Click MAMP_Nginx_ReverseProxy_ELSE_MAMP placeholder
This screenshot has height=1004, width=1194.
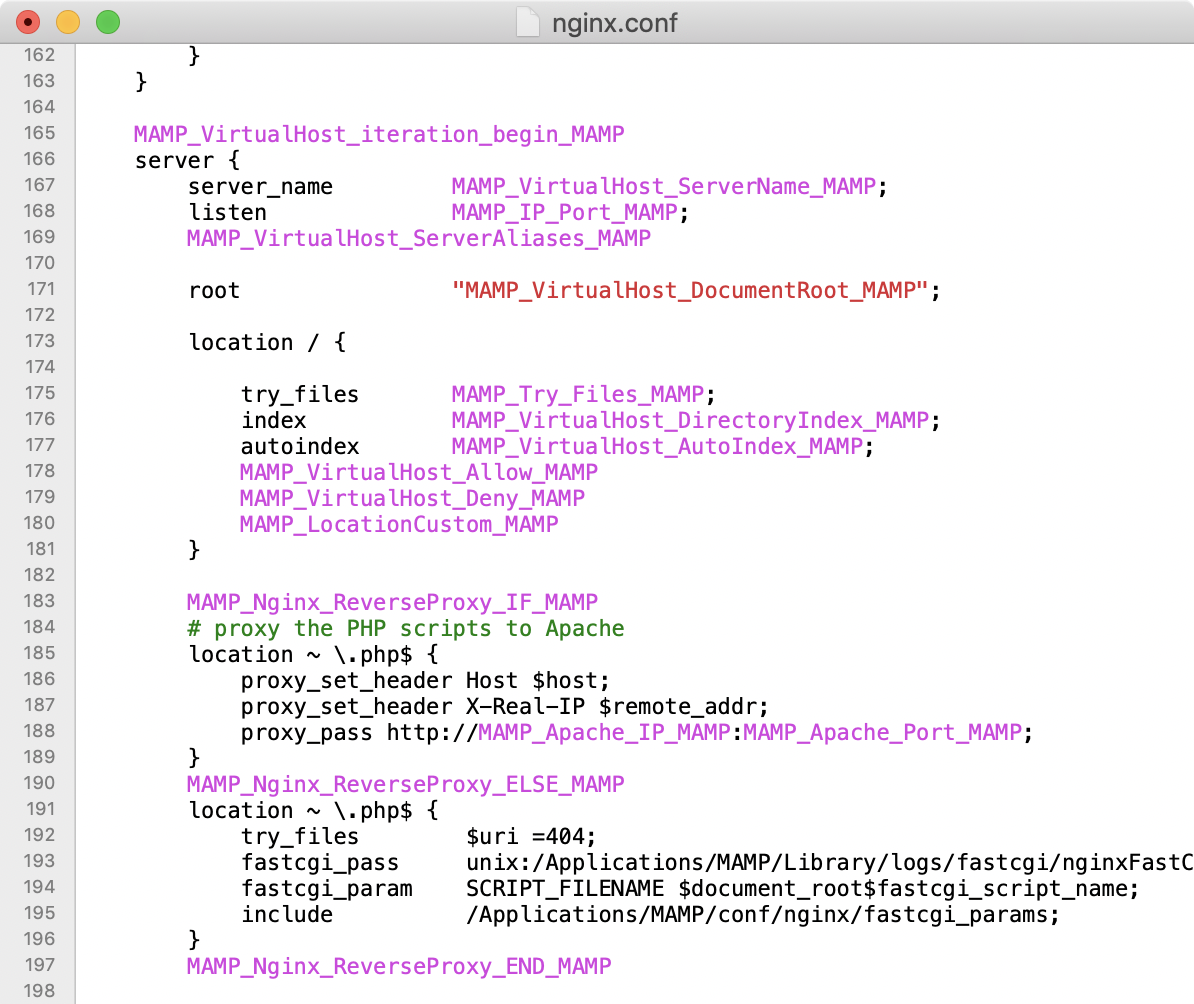[406, 784]
